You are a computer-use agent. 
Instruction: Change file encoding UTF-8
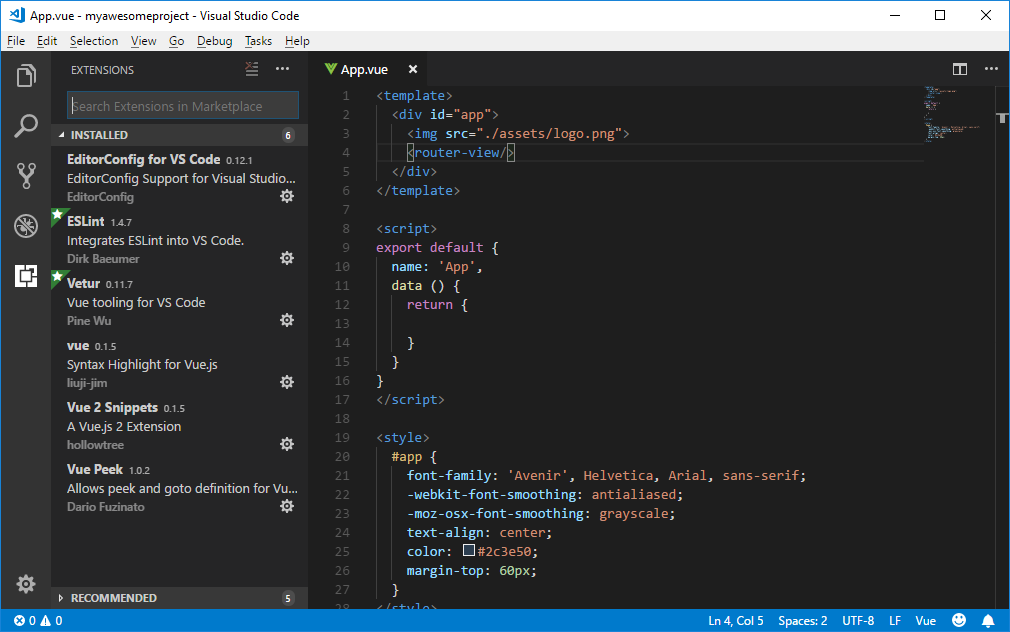(858, 620)
